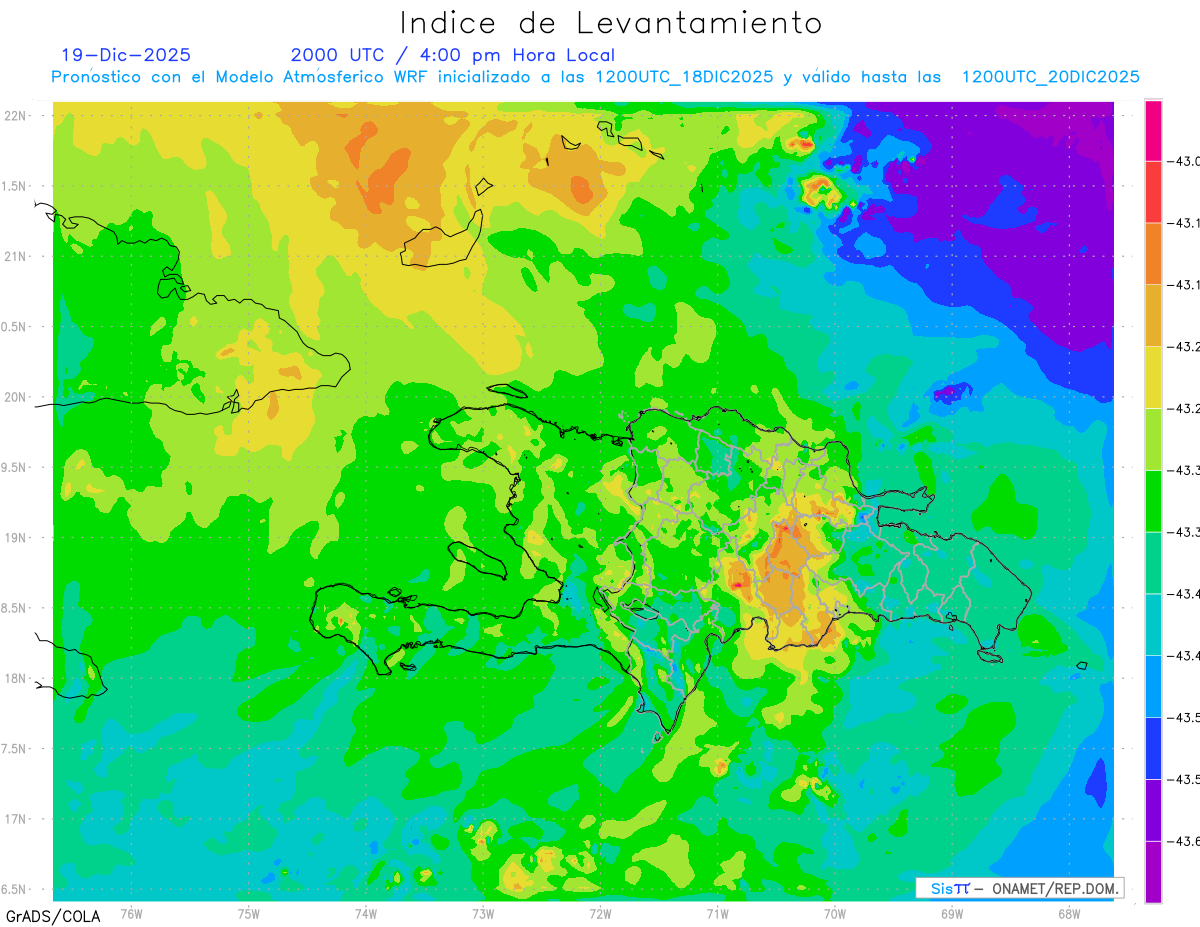Click the 17N latitude label

coord(17,819)
